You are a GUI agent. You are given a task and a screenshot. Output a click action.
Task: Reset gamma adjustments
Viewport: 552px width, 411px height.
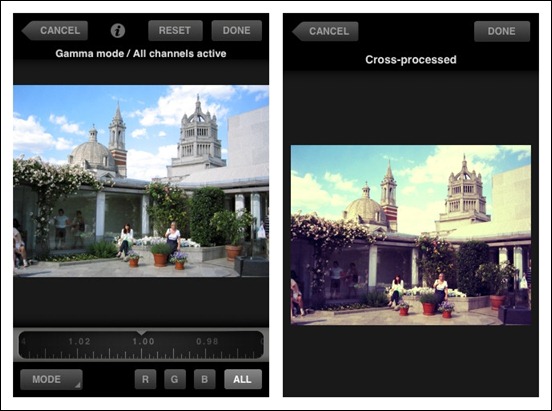point(175,31)
